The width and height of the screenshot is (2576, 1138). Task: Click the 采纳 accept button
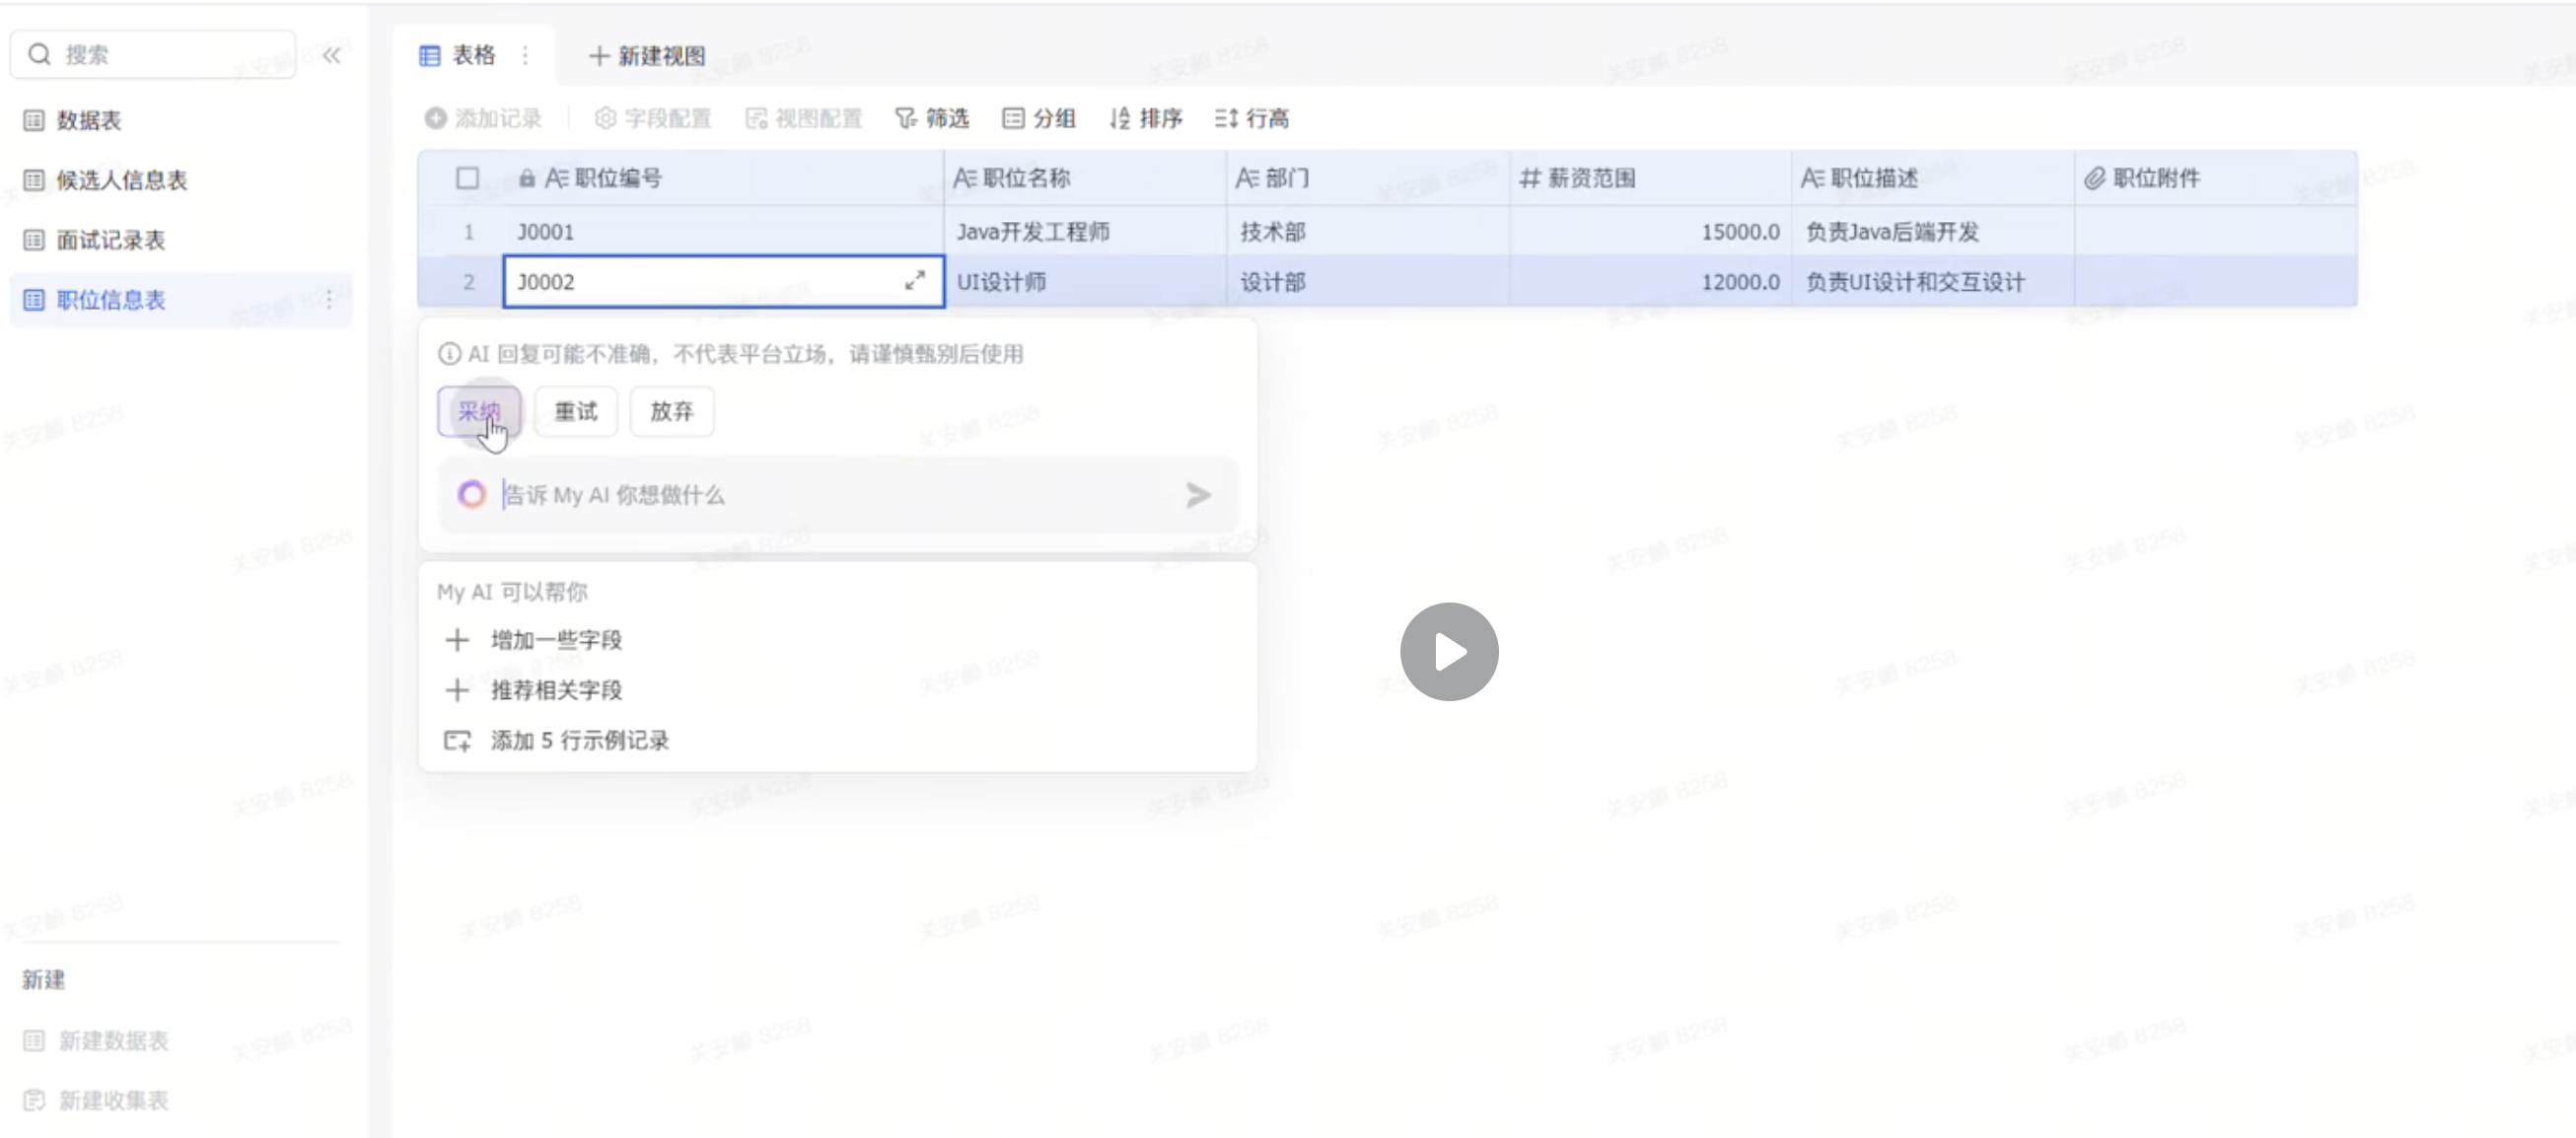coord(479,411)
